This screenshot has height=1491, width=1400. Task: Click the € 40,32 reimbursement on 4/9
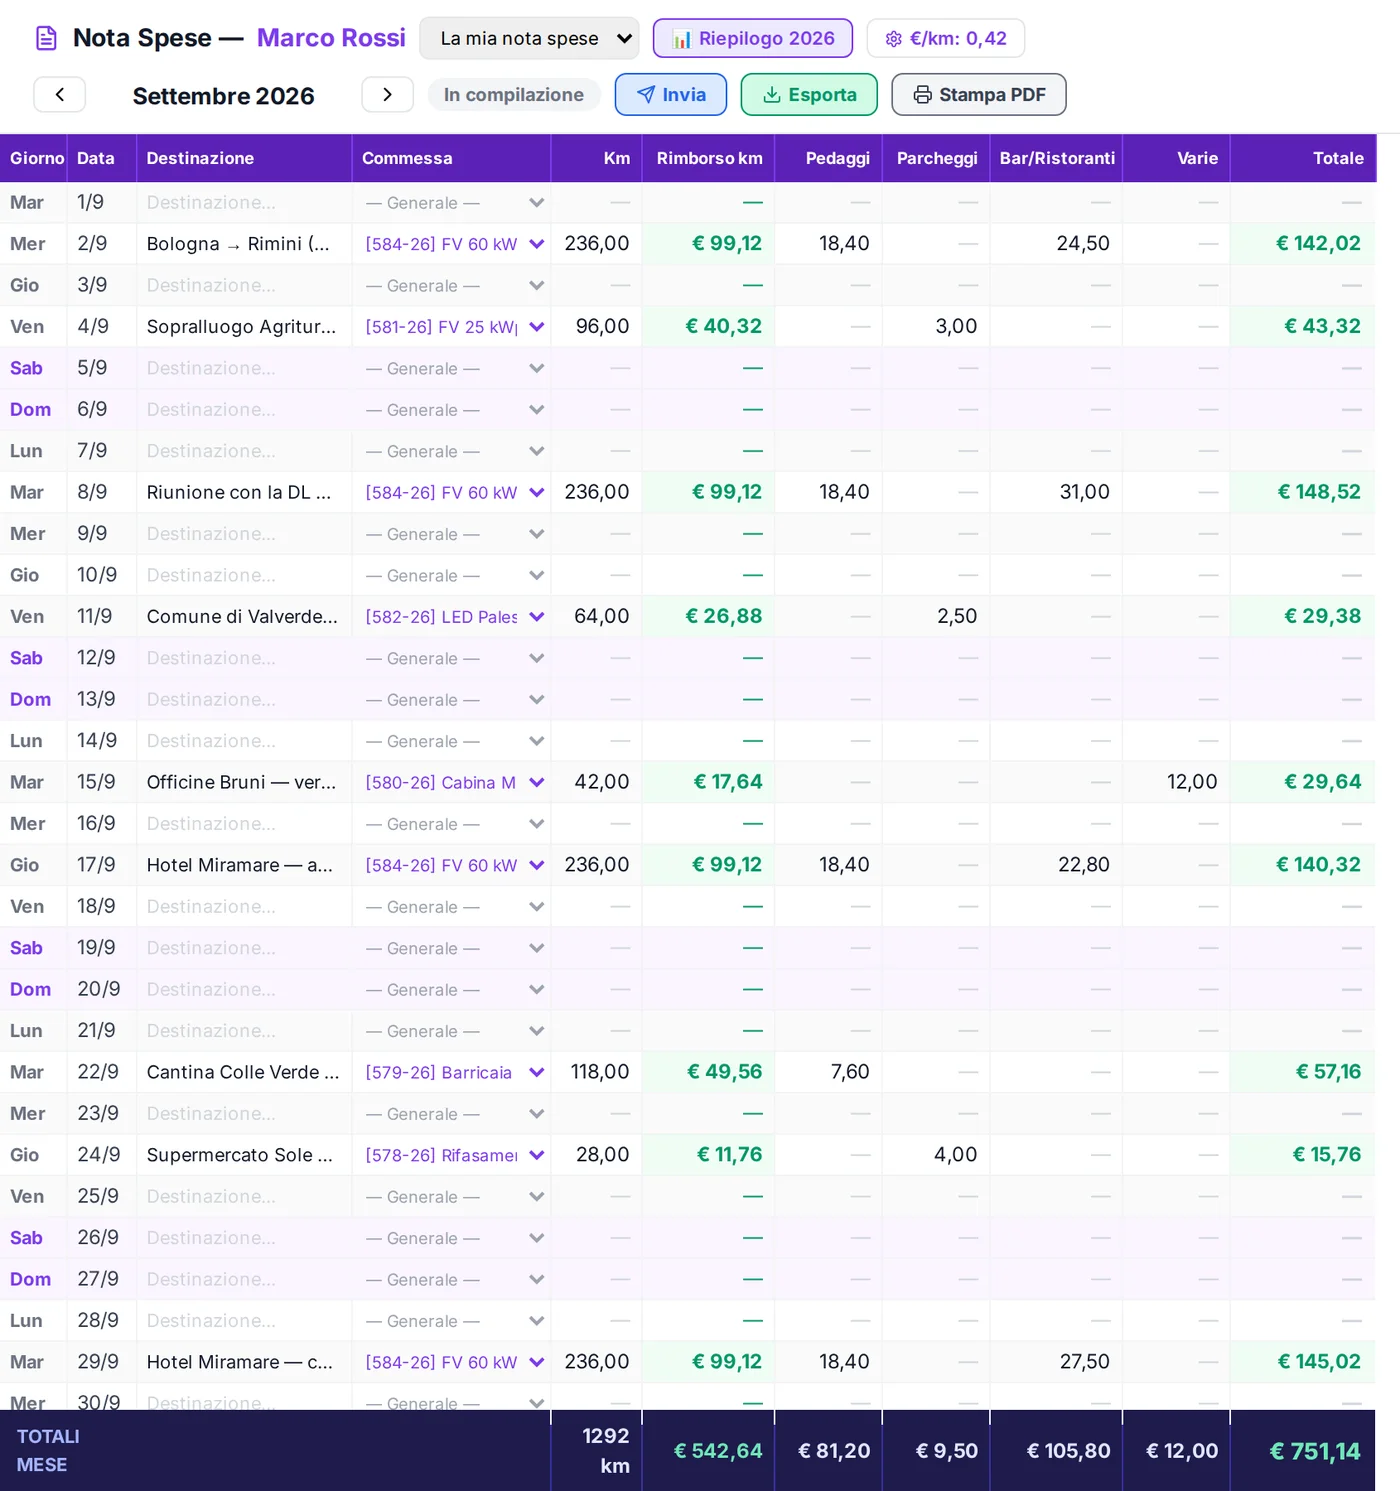(x=723, y=327)
